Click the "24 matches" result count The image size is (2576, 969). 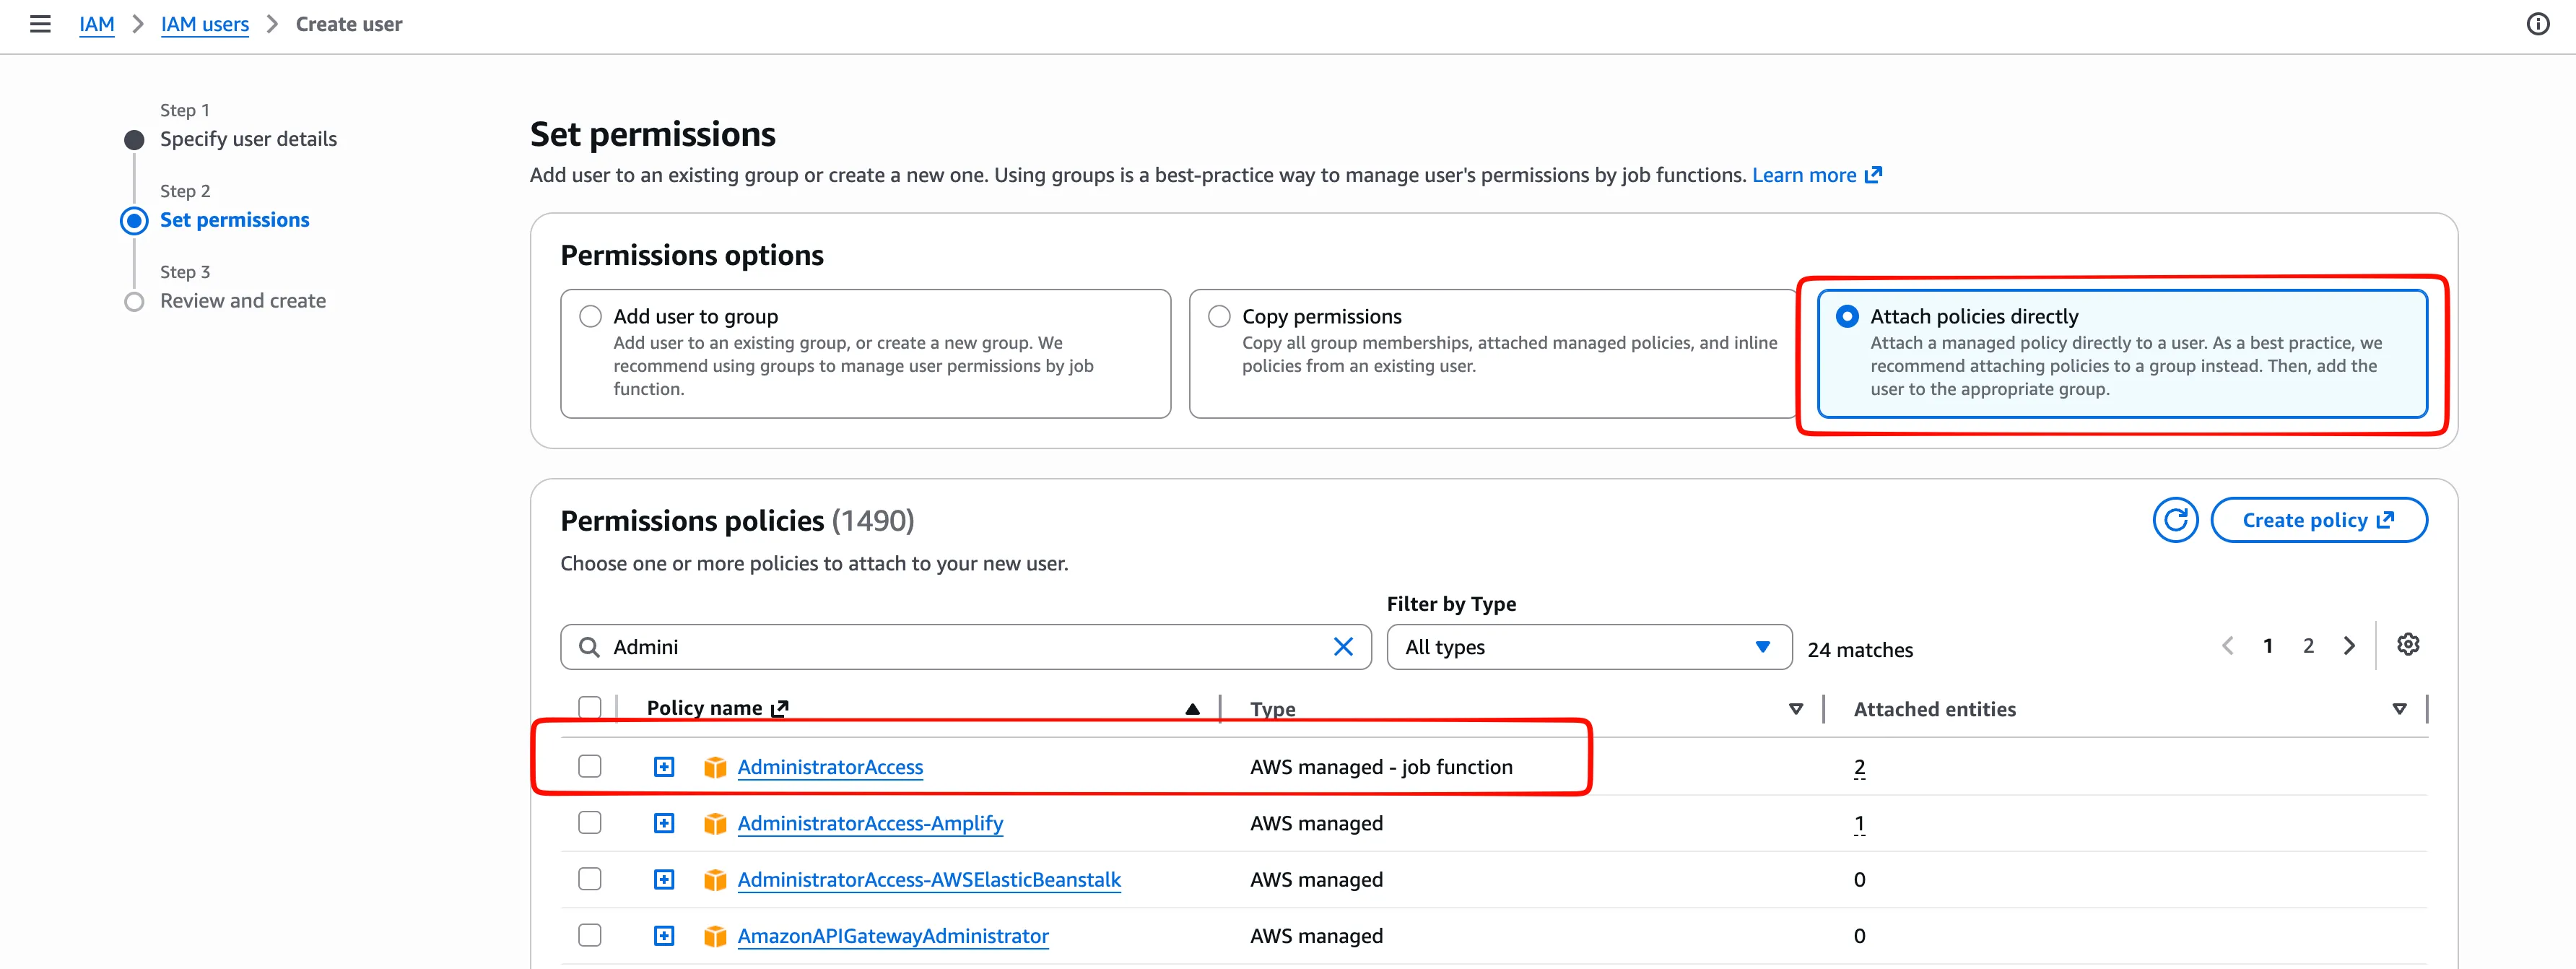[x=1860, y=650]
